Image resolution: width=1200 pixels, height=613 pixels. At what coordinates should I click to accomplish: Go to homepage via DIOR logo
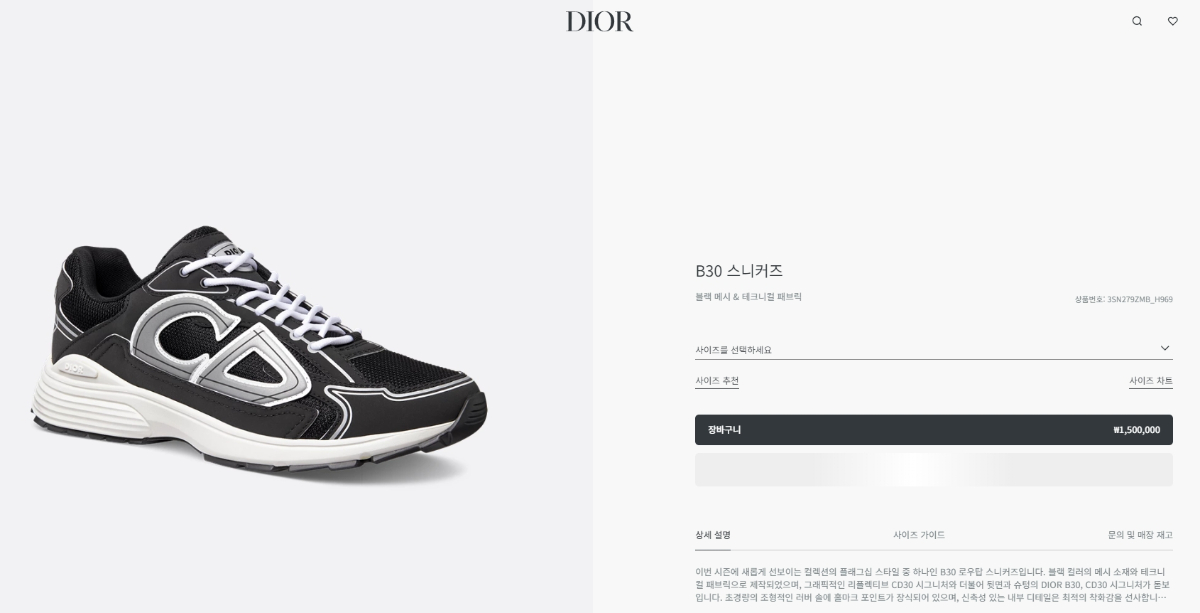(x=600, y=21)
